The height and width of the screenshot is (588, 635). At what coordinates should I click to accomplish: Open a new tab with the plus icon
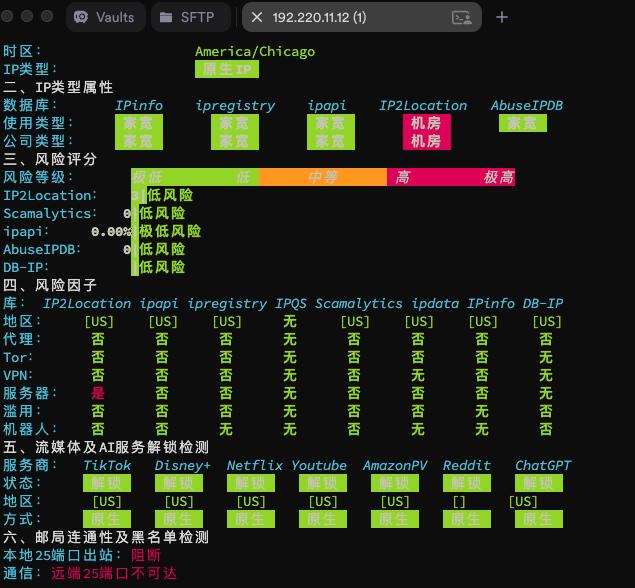coord(502,17)
